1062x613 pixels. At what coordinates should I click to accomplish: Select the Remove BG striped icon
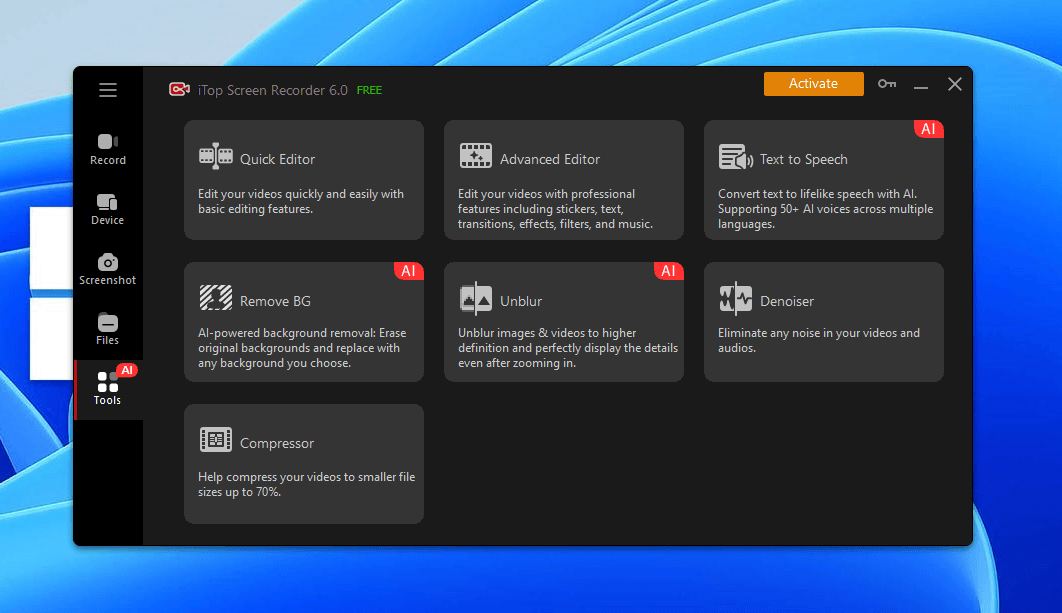(215, 298)
